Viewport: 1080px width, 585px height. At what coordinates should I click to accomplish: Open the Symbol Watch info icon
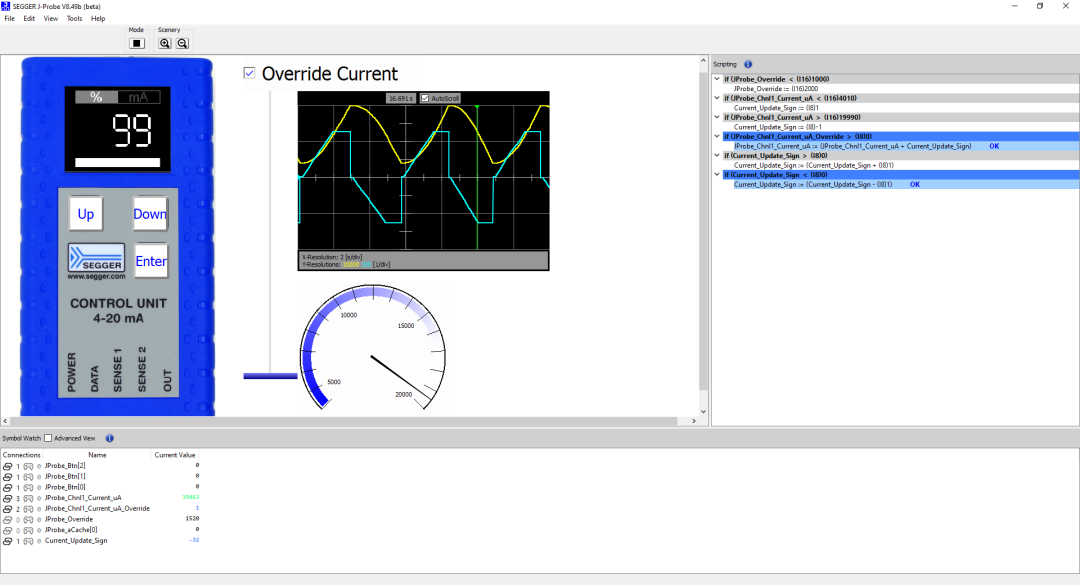pos(110,438)
